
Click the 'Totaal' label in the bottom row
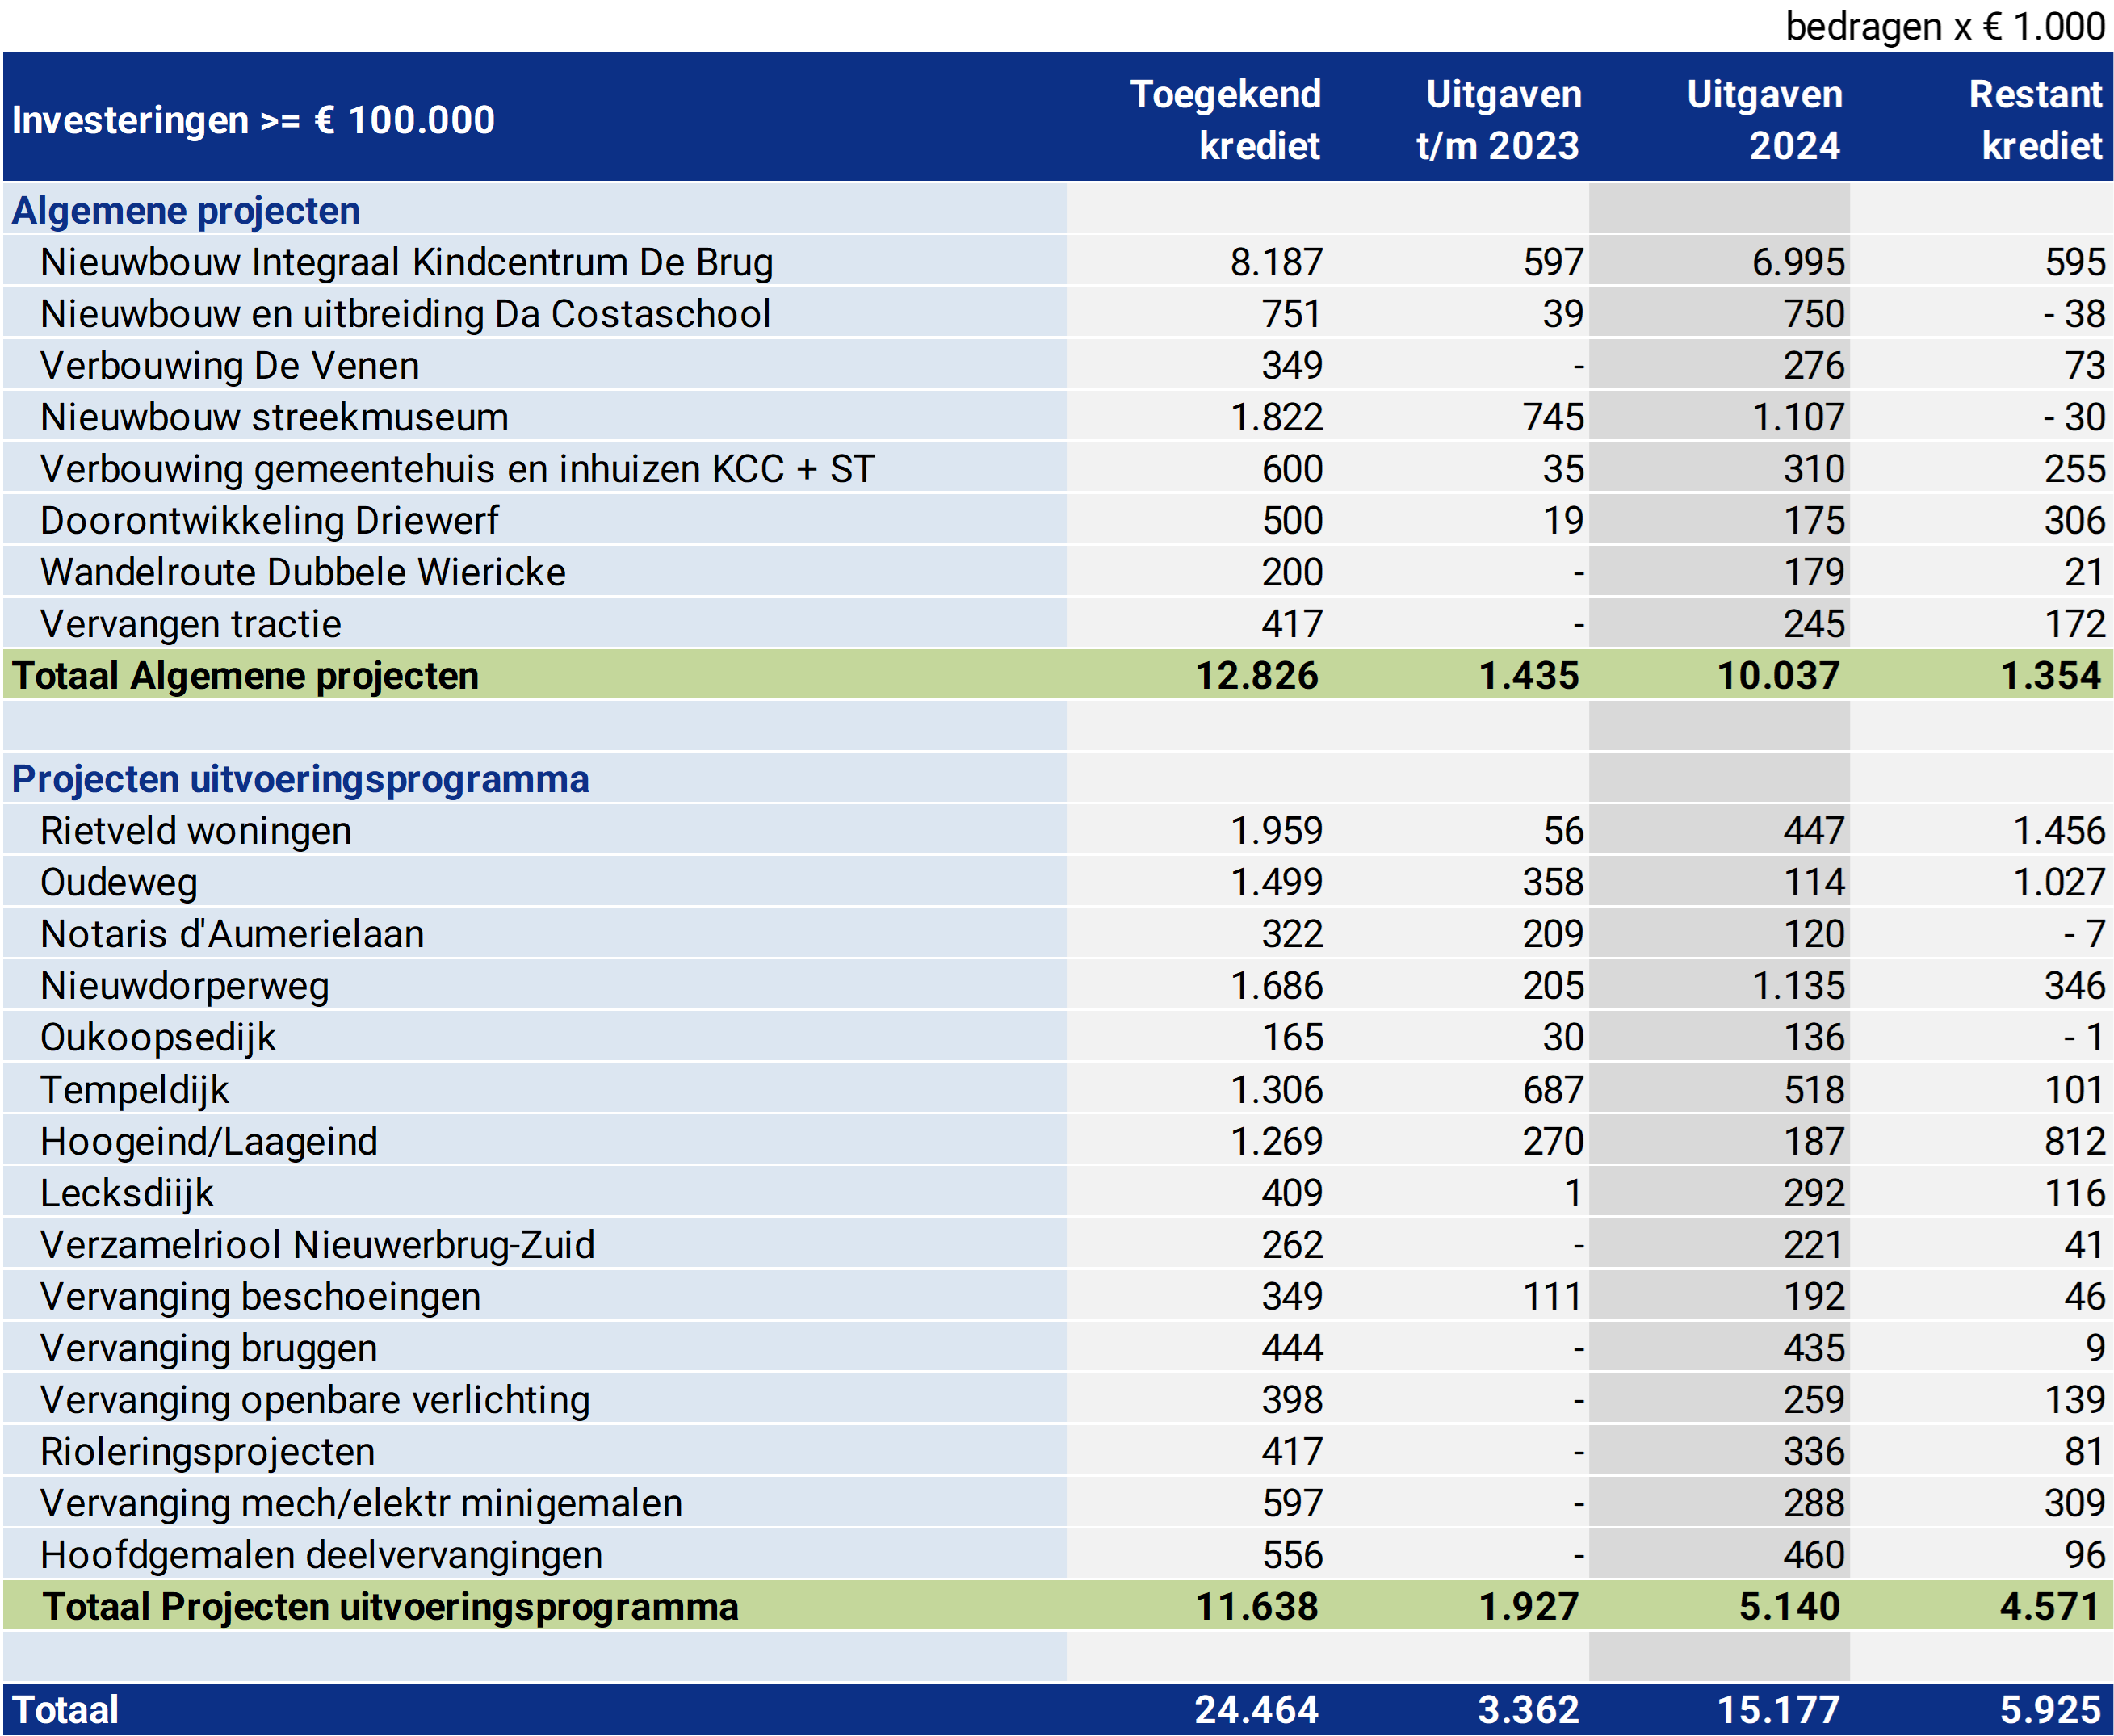coord(65,1710)
